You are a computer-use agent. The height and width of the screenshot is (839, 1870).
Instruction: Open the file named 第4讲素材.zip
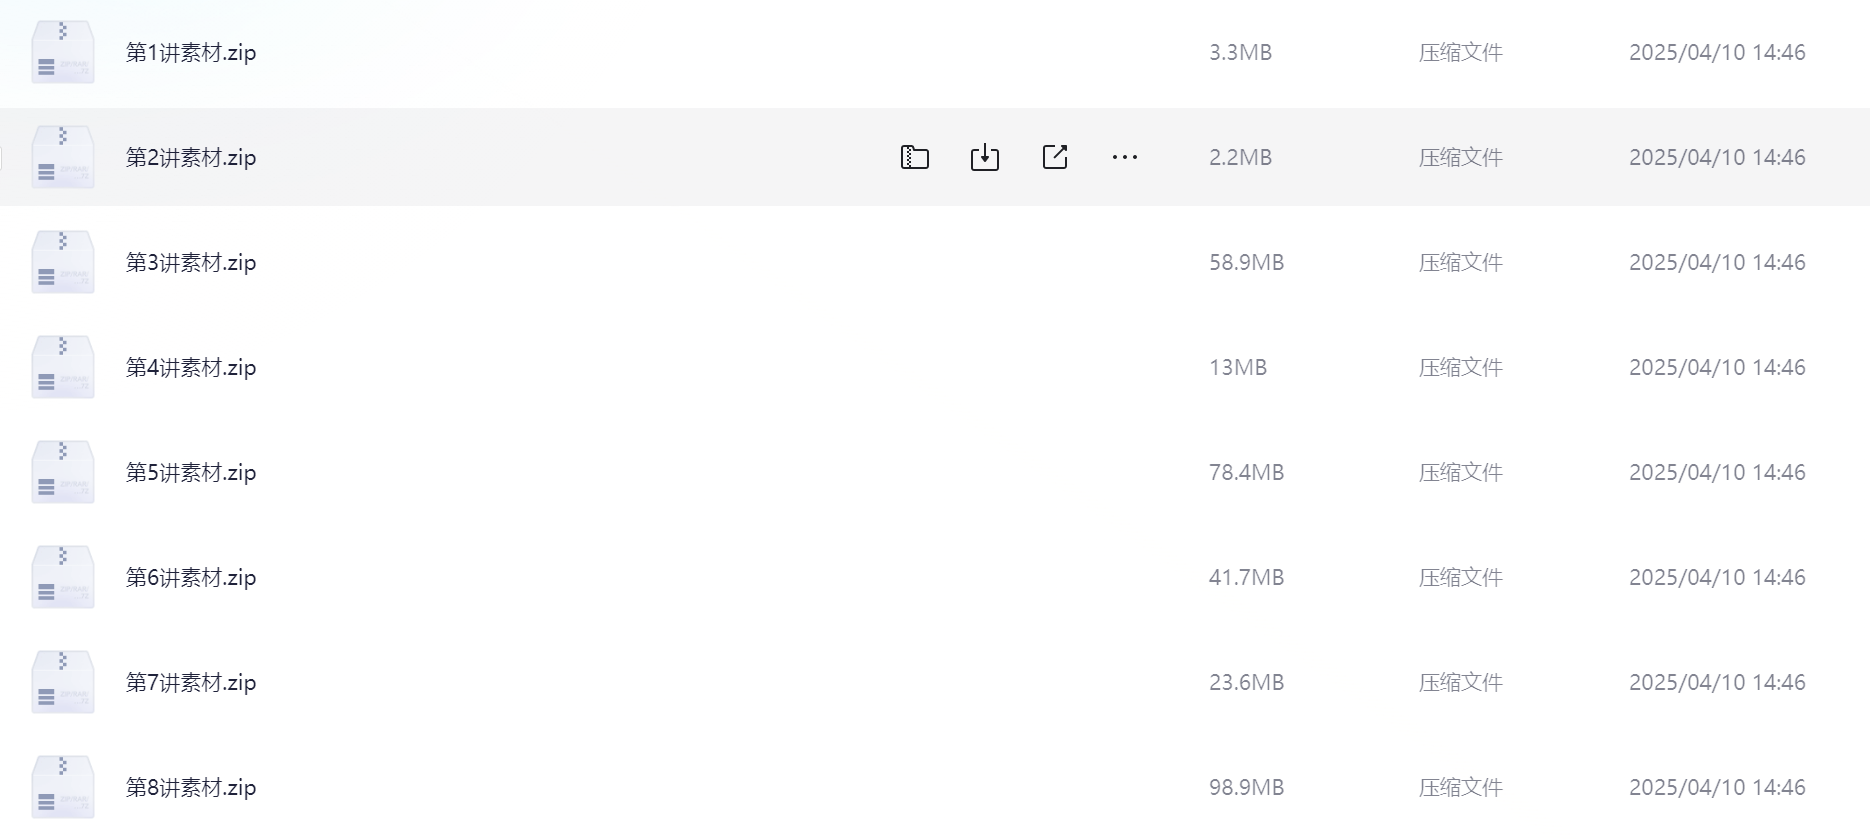click(x=191, y=368)
